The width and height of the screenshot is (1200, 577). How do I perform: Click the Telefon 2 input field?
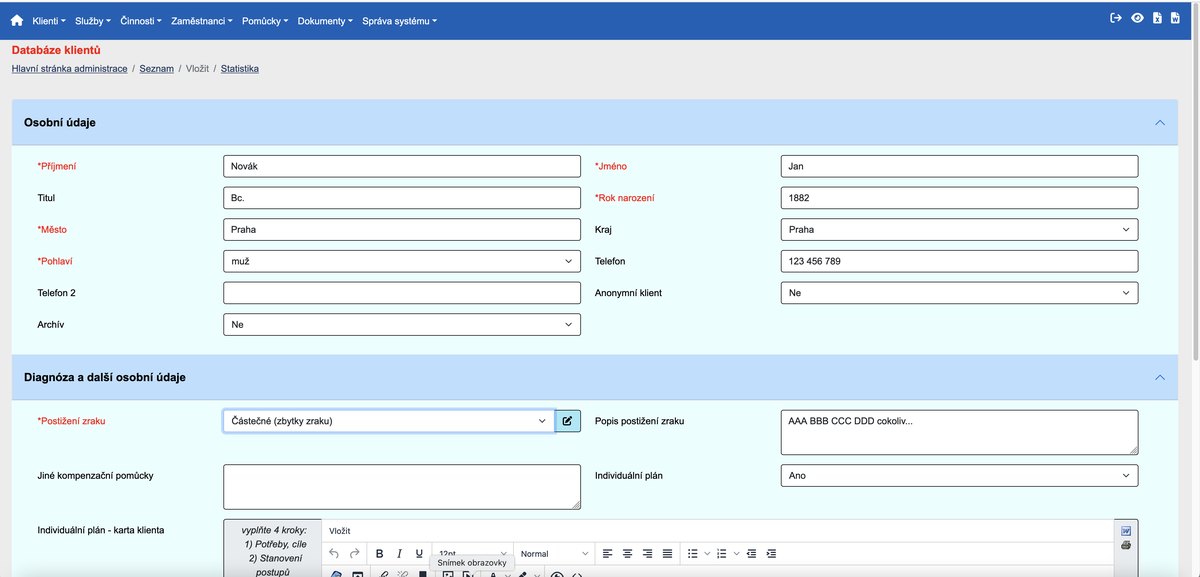pyautogui.click(x=401, y=293)
